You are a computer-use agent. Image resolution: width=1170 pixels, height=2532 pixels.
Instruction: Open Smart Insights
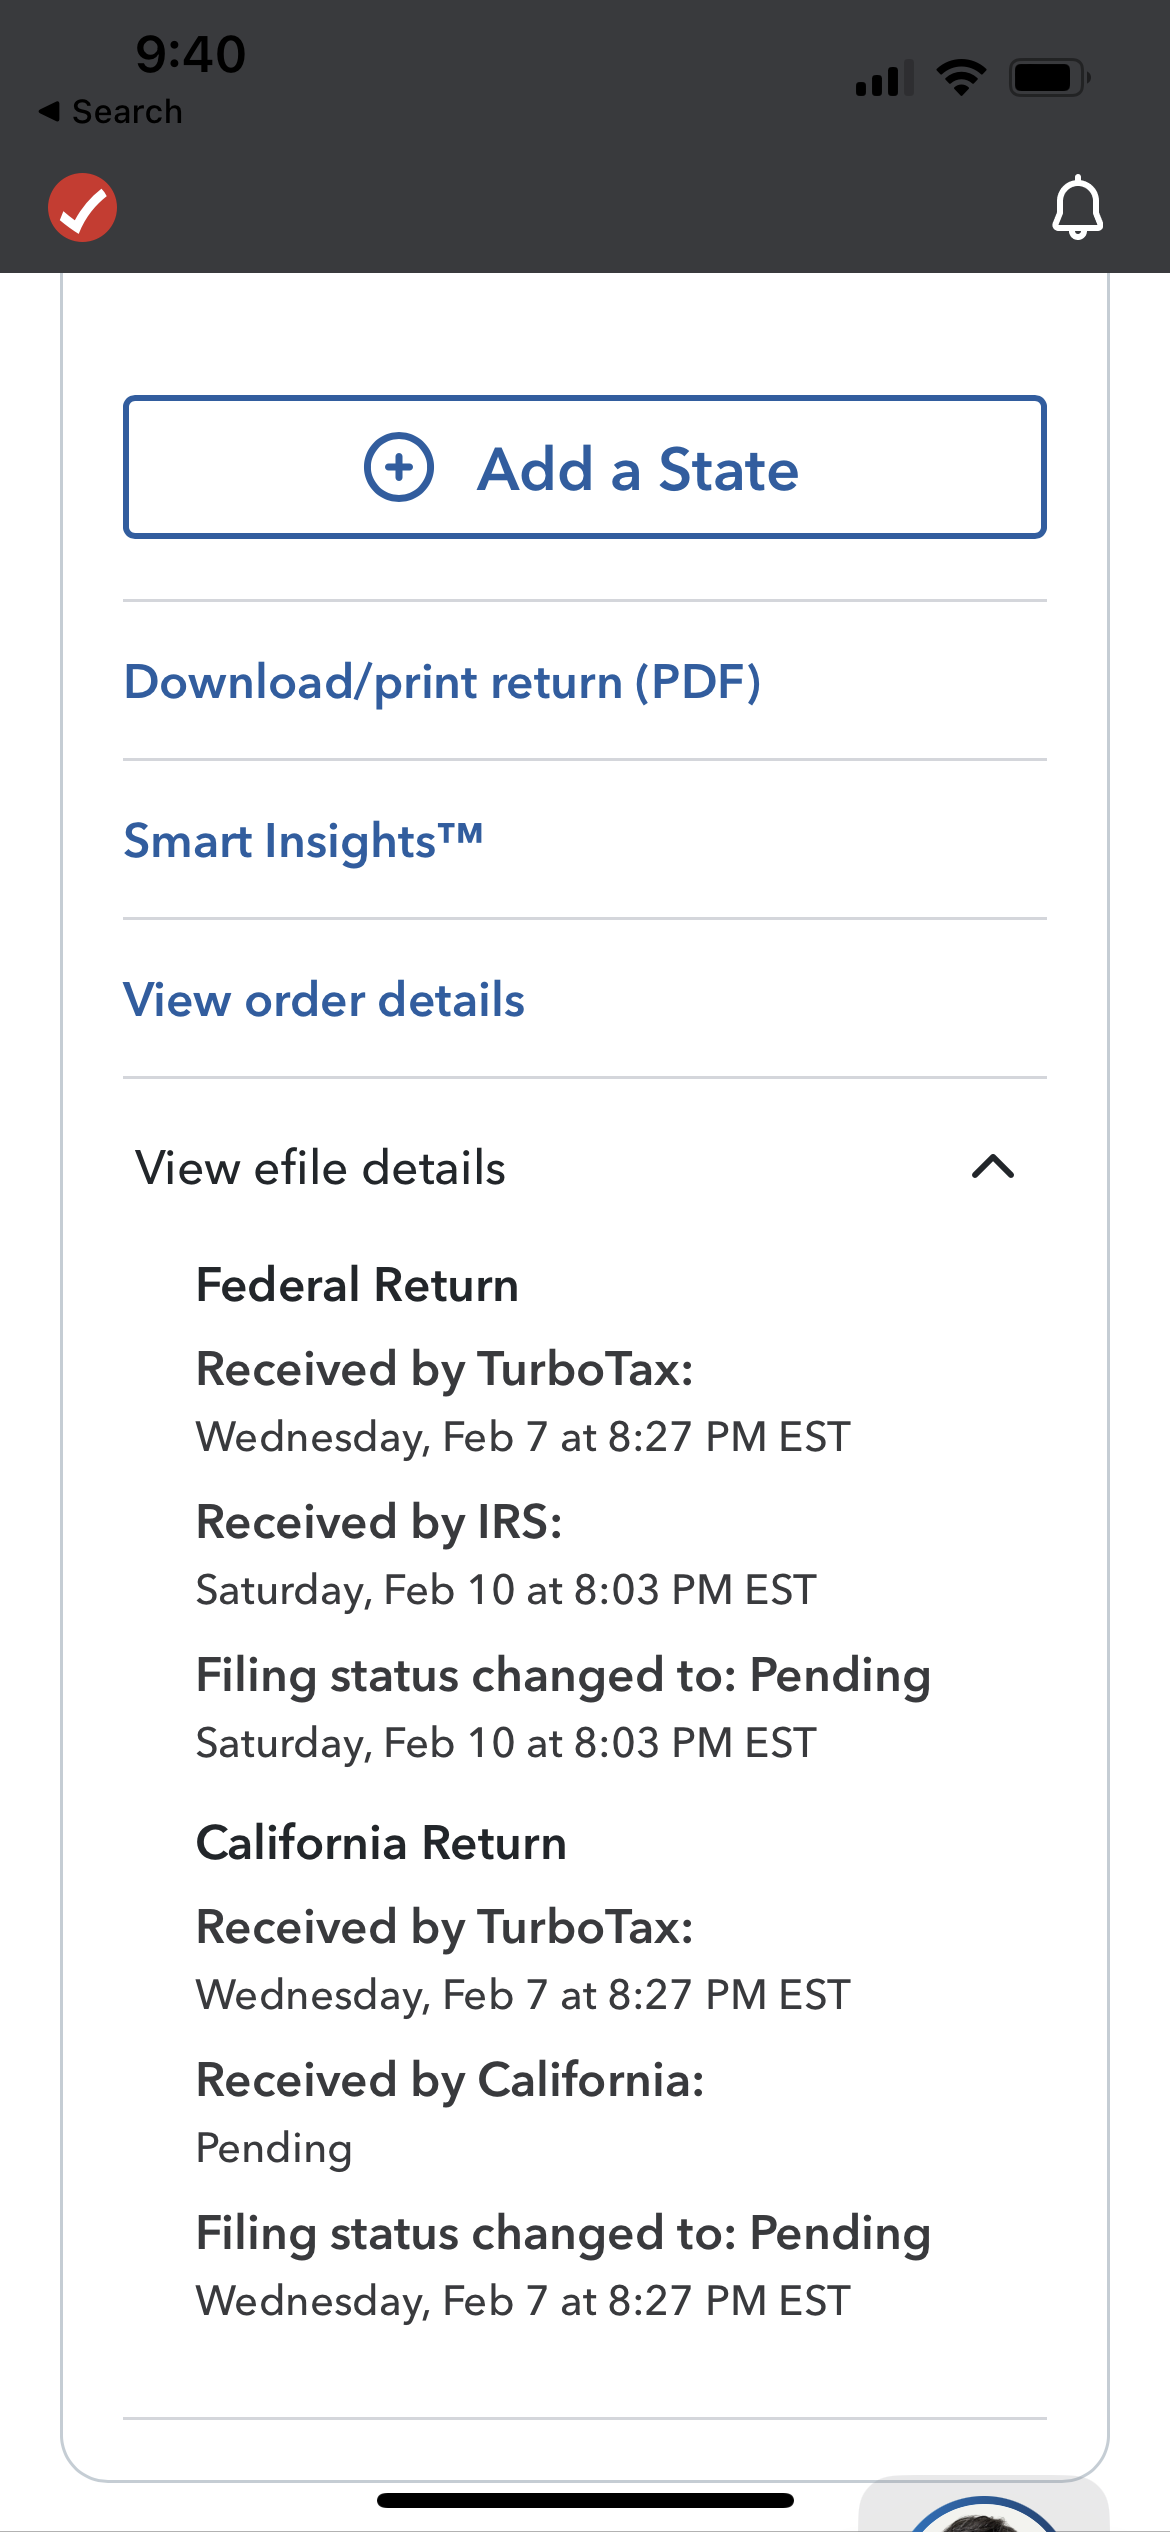(x=303, y=840)
